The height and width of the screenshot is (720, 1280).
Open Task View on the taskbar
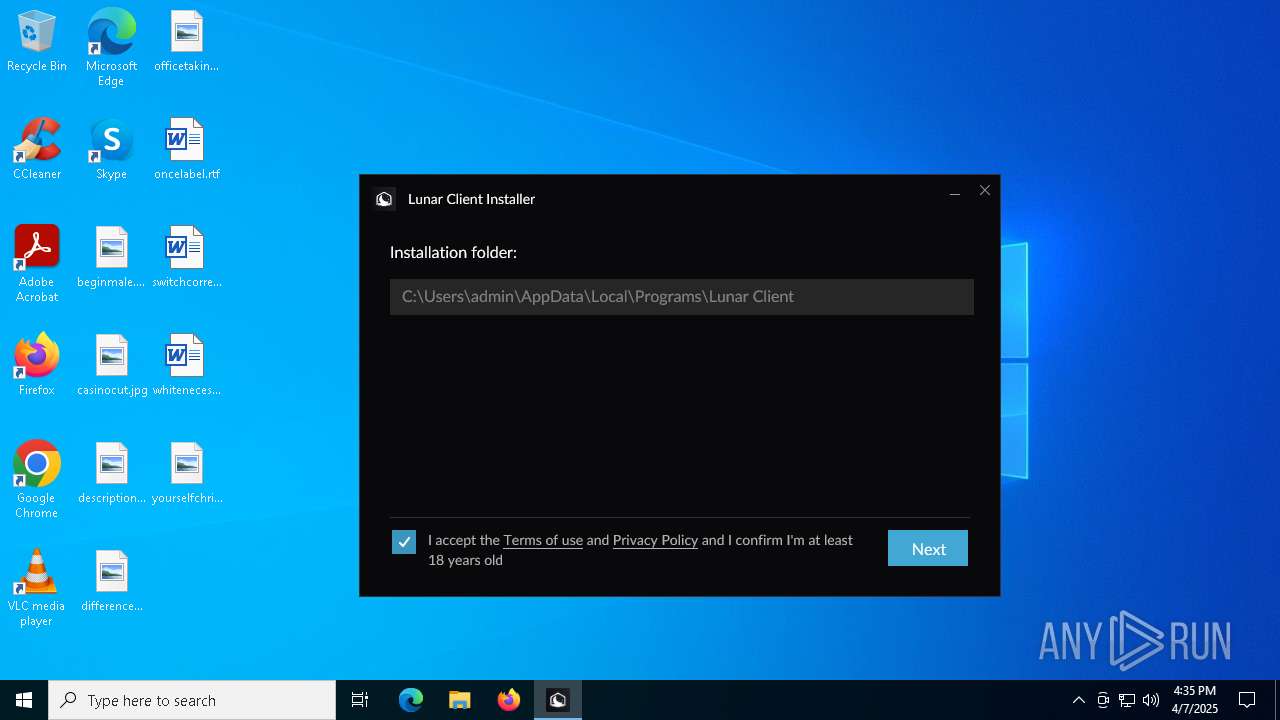360,700
